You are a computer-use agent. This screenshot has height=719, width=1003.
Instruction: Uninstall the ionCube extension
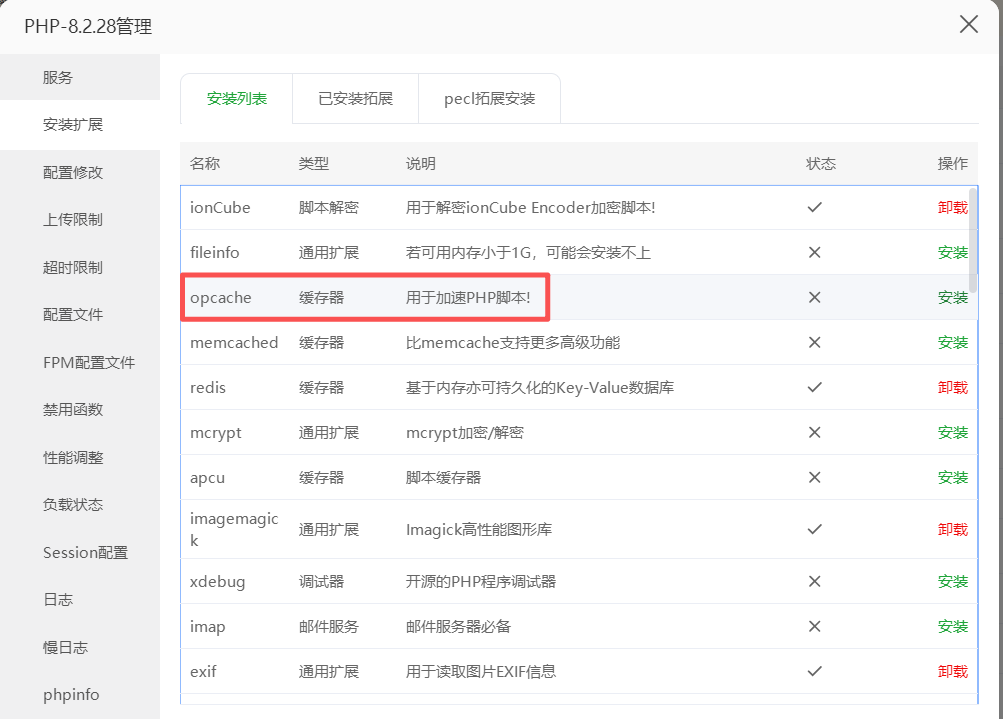tap(952, 207)
